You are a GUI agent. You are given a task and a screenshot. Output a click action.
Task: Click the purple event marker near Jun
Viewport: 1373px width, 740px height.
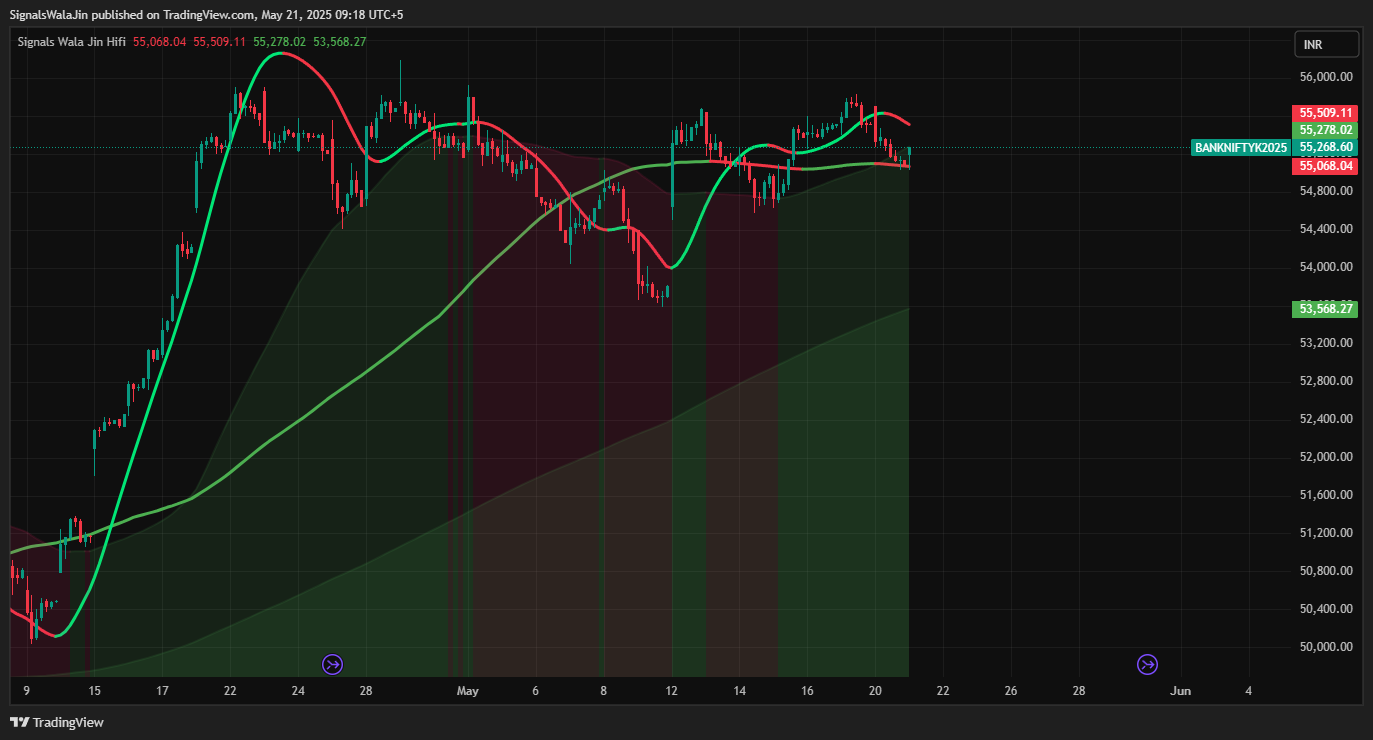1147,663
